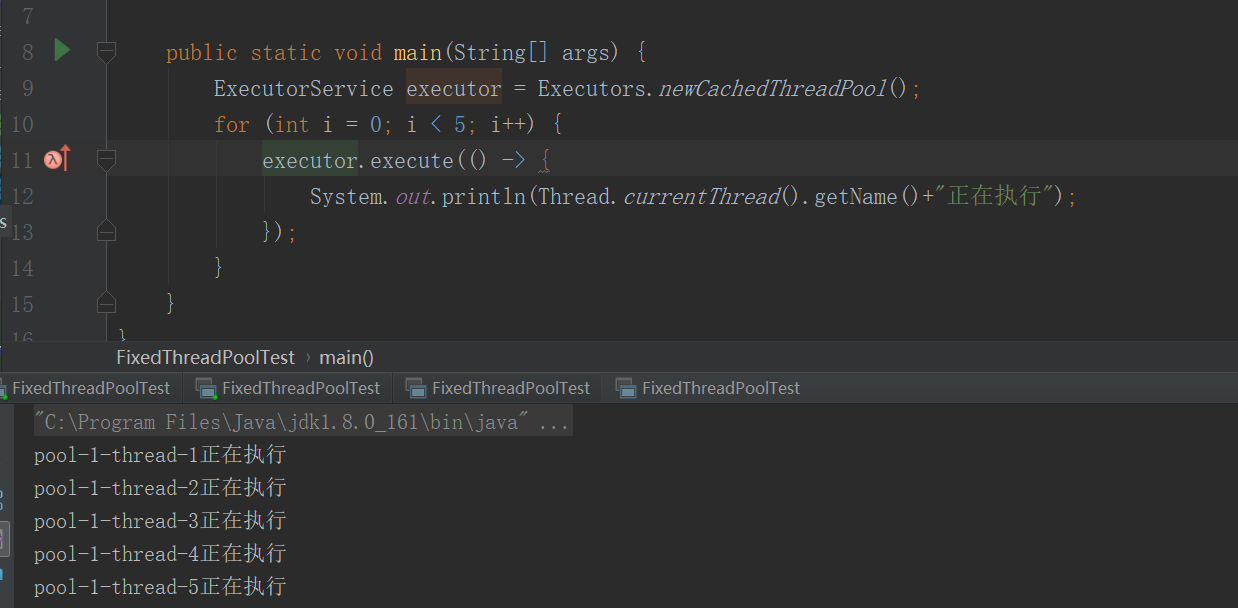
Task: Switch to the second FixedThreadPoolTest run tab
Action: pos(300,388)
